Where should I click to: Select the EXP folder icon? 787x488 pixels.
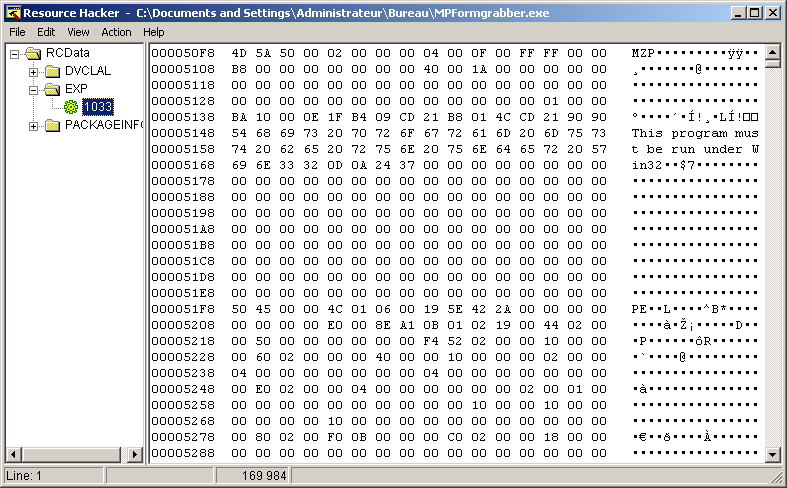(52, 89)
